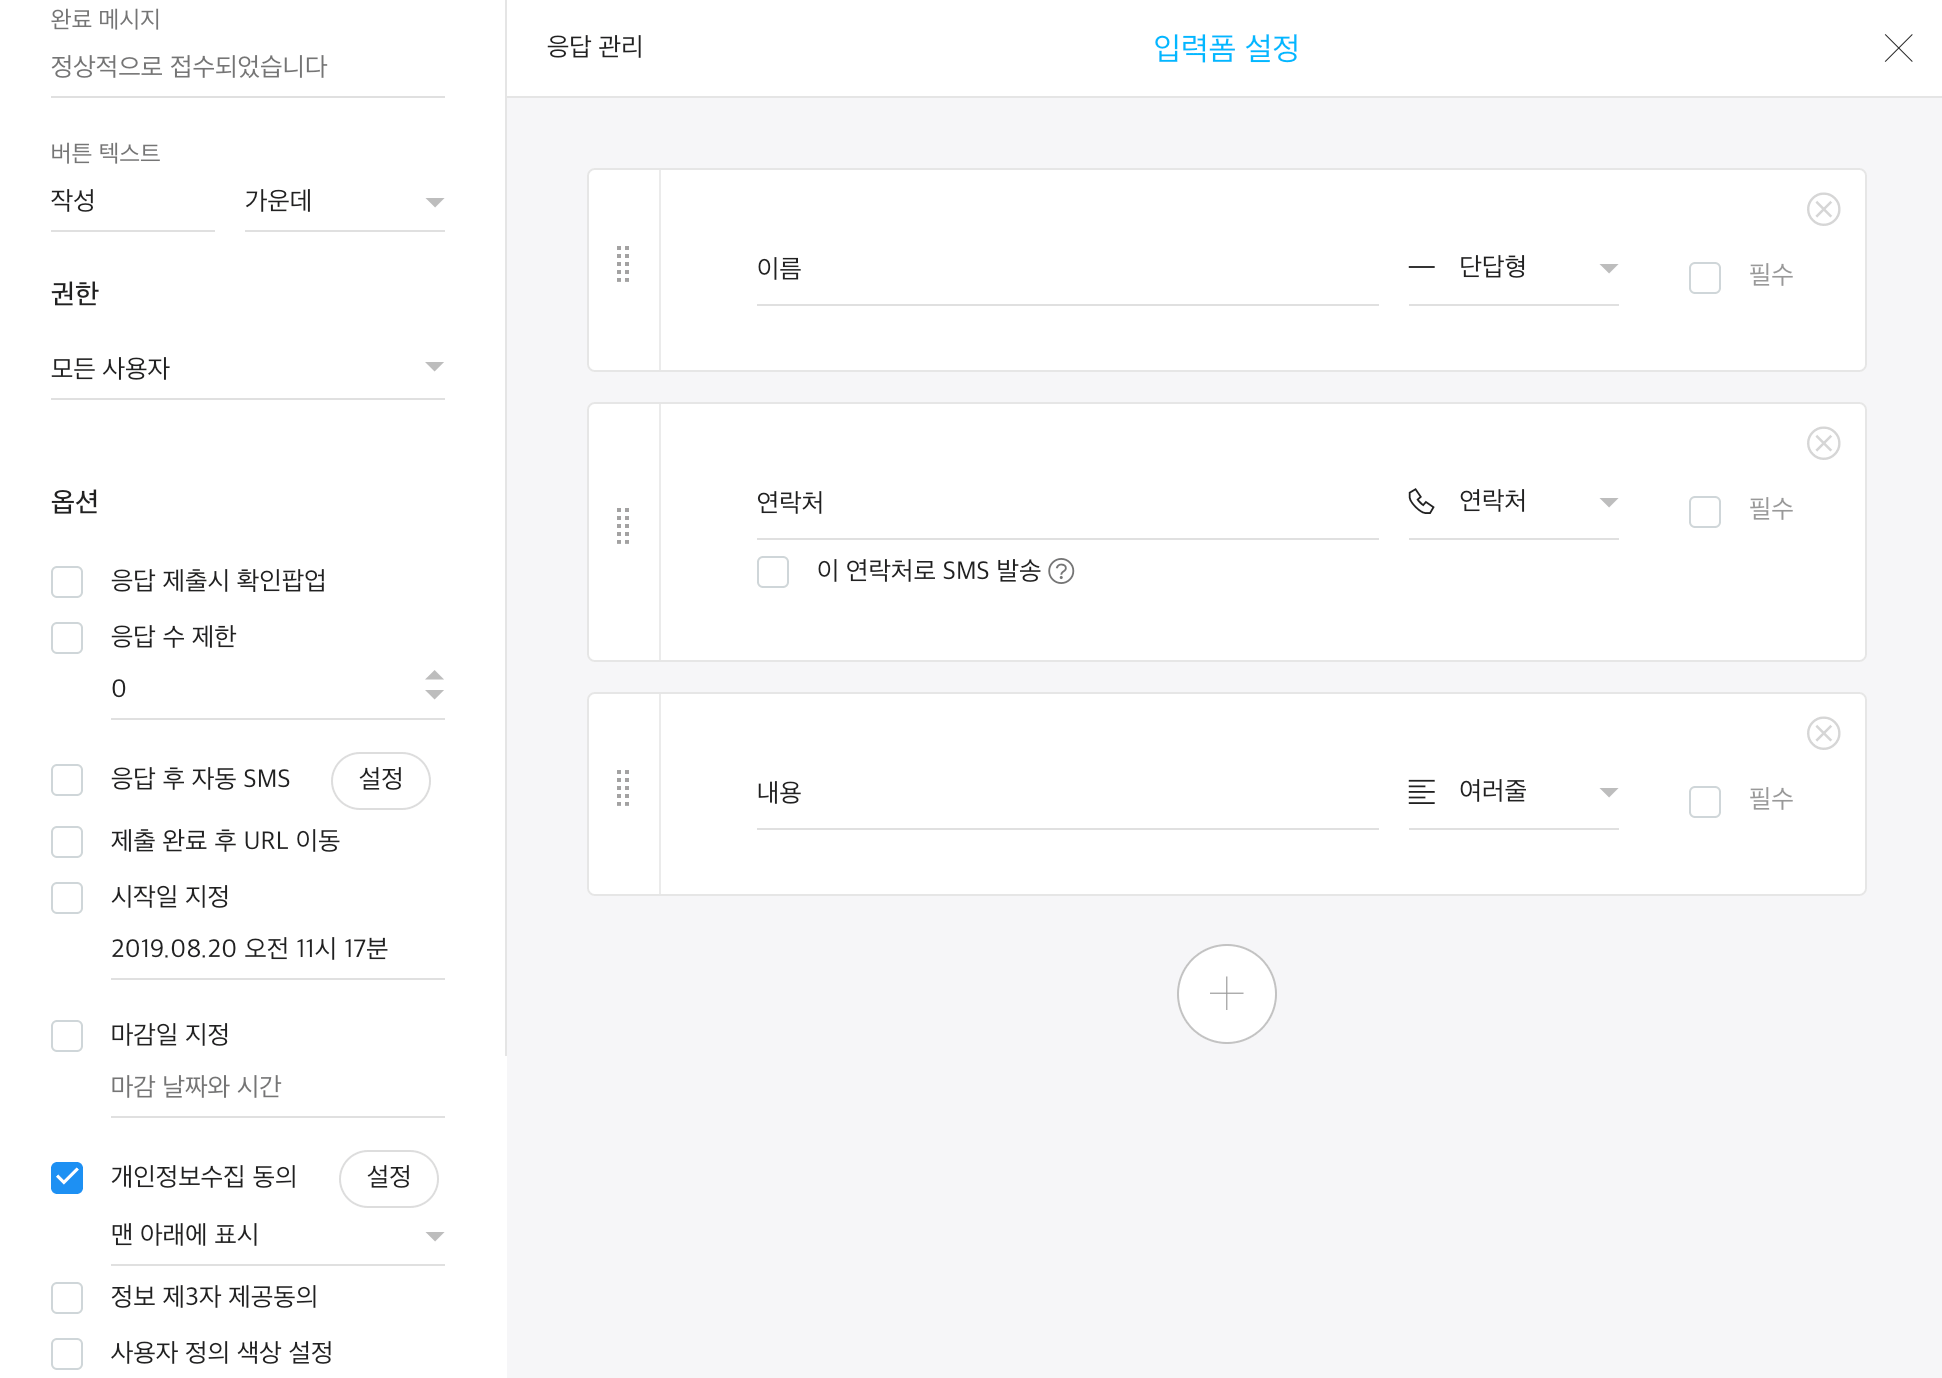The width and height of the screenshot is (1942, 1378).
Task: Delete the 연락처 field using circle X
Action: pyautogui.click(x=1823, y=444)
